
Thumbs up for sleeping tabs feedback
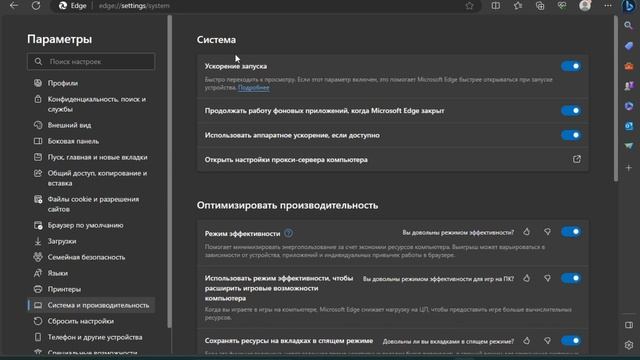coord(527,340)
